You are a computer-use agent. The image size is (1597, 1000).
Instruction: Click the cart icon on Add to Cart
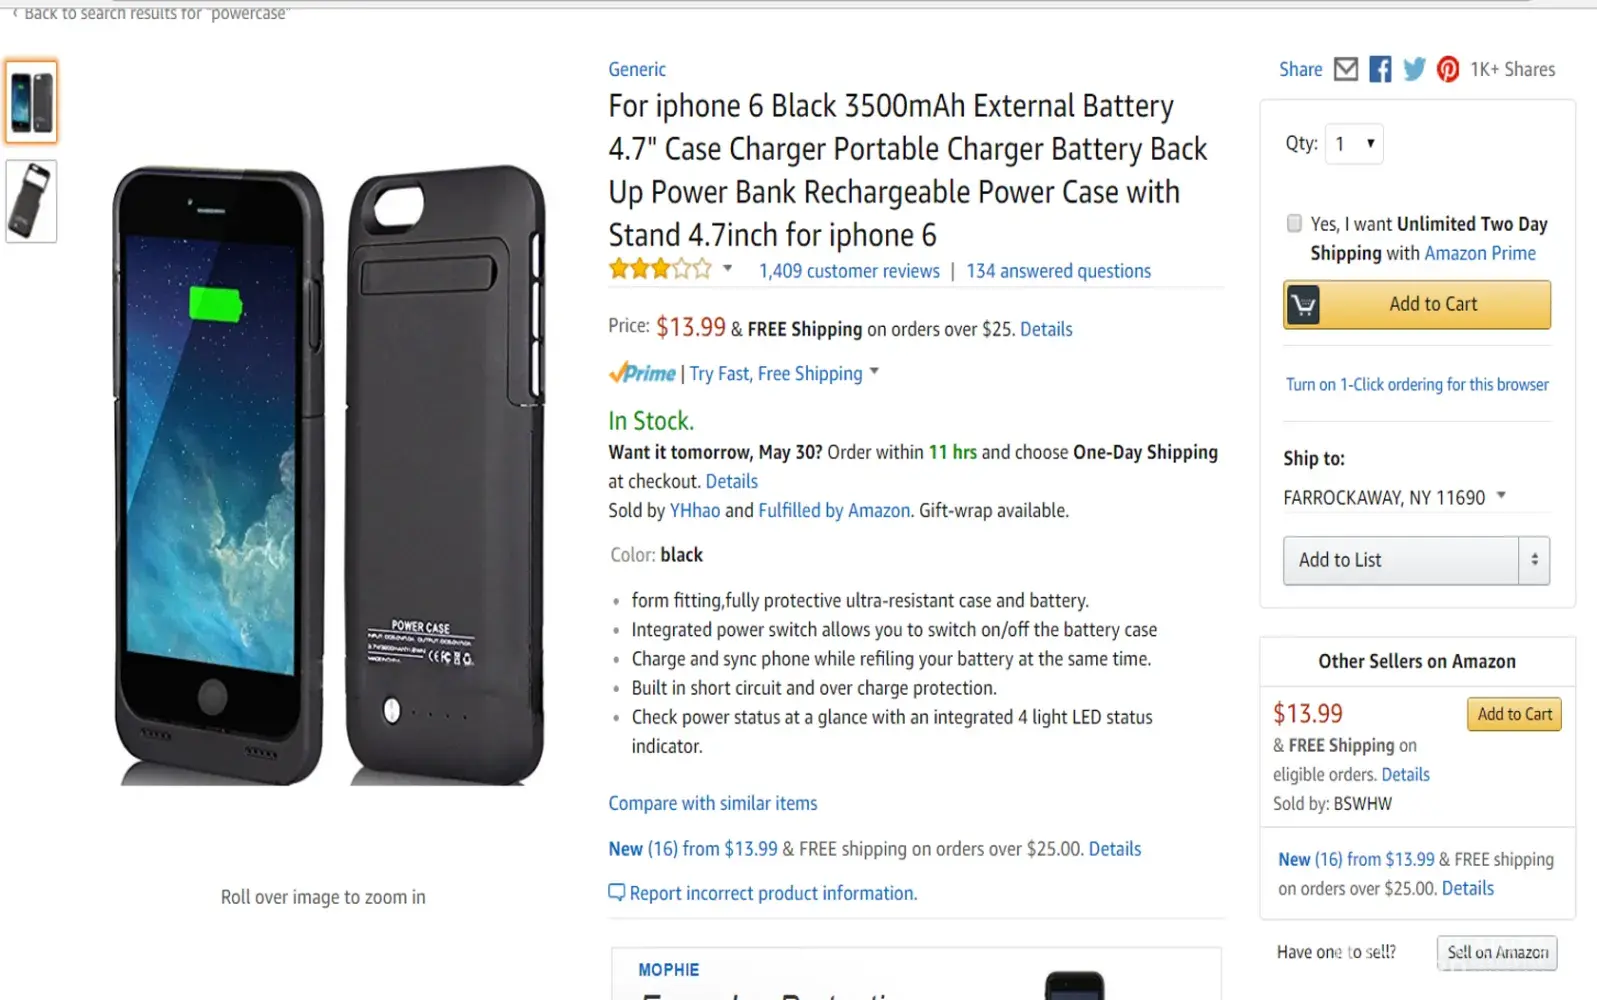click(1303, 305)
